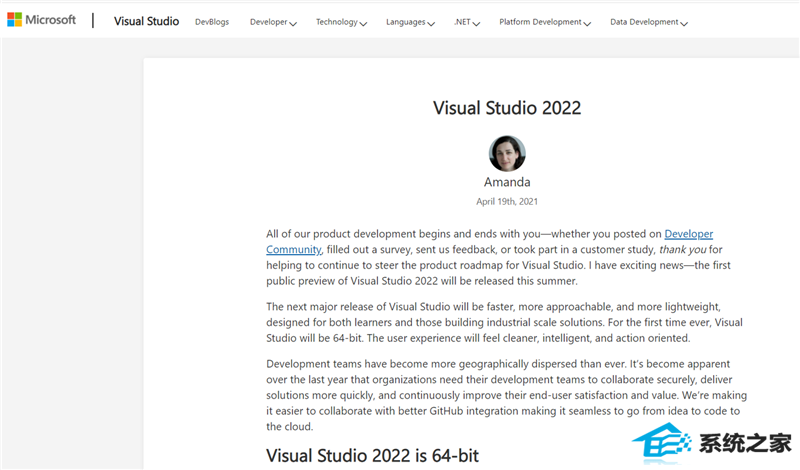Open the Technology menu
Image resolution: width=800 pixels, height=470 pixels.
[x=341, y=22]
